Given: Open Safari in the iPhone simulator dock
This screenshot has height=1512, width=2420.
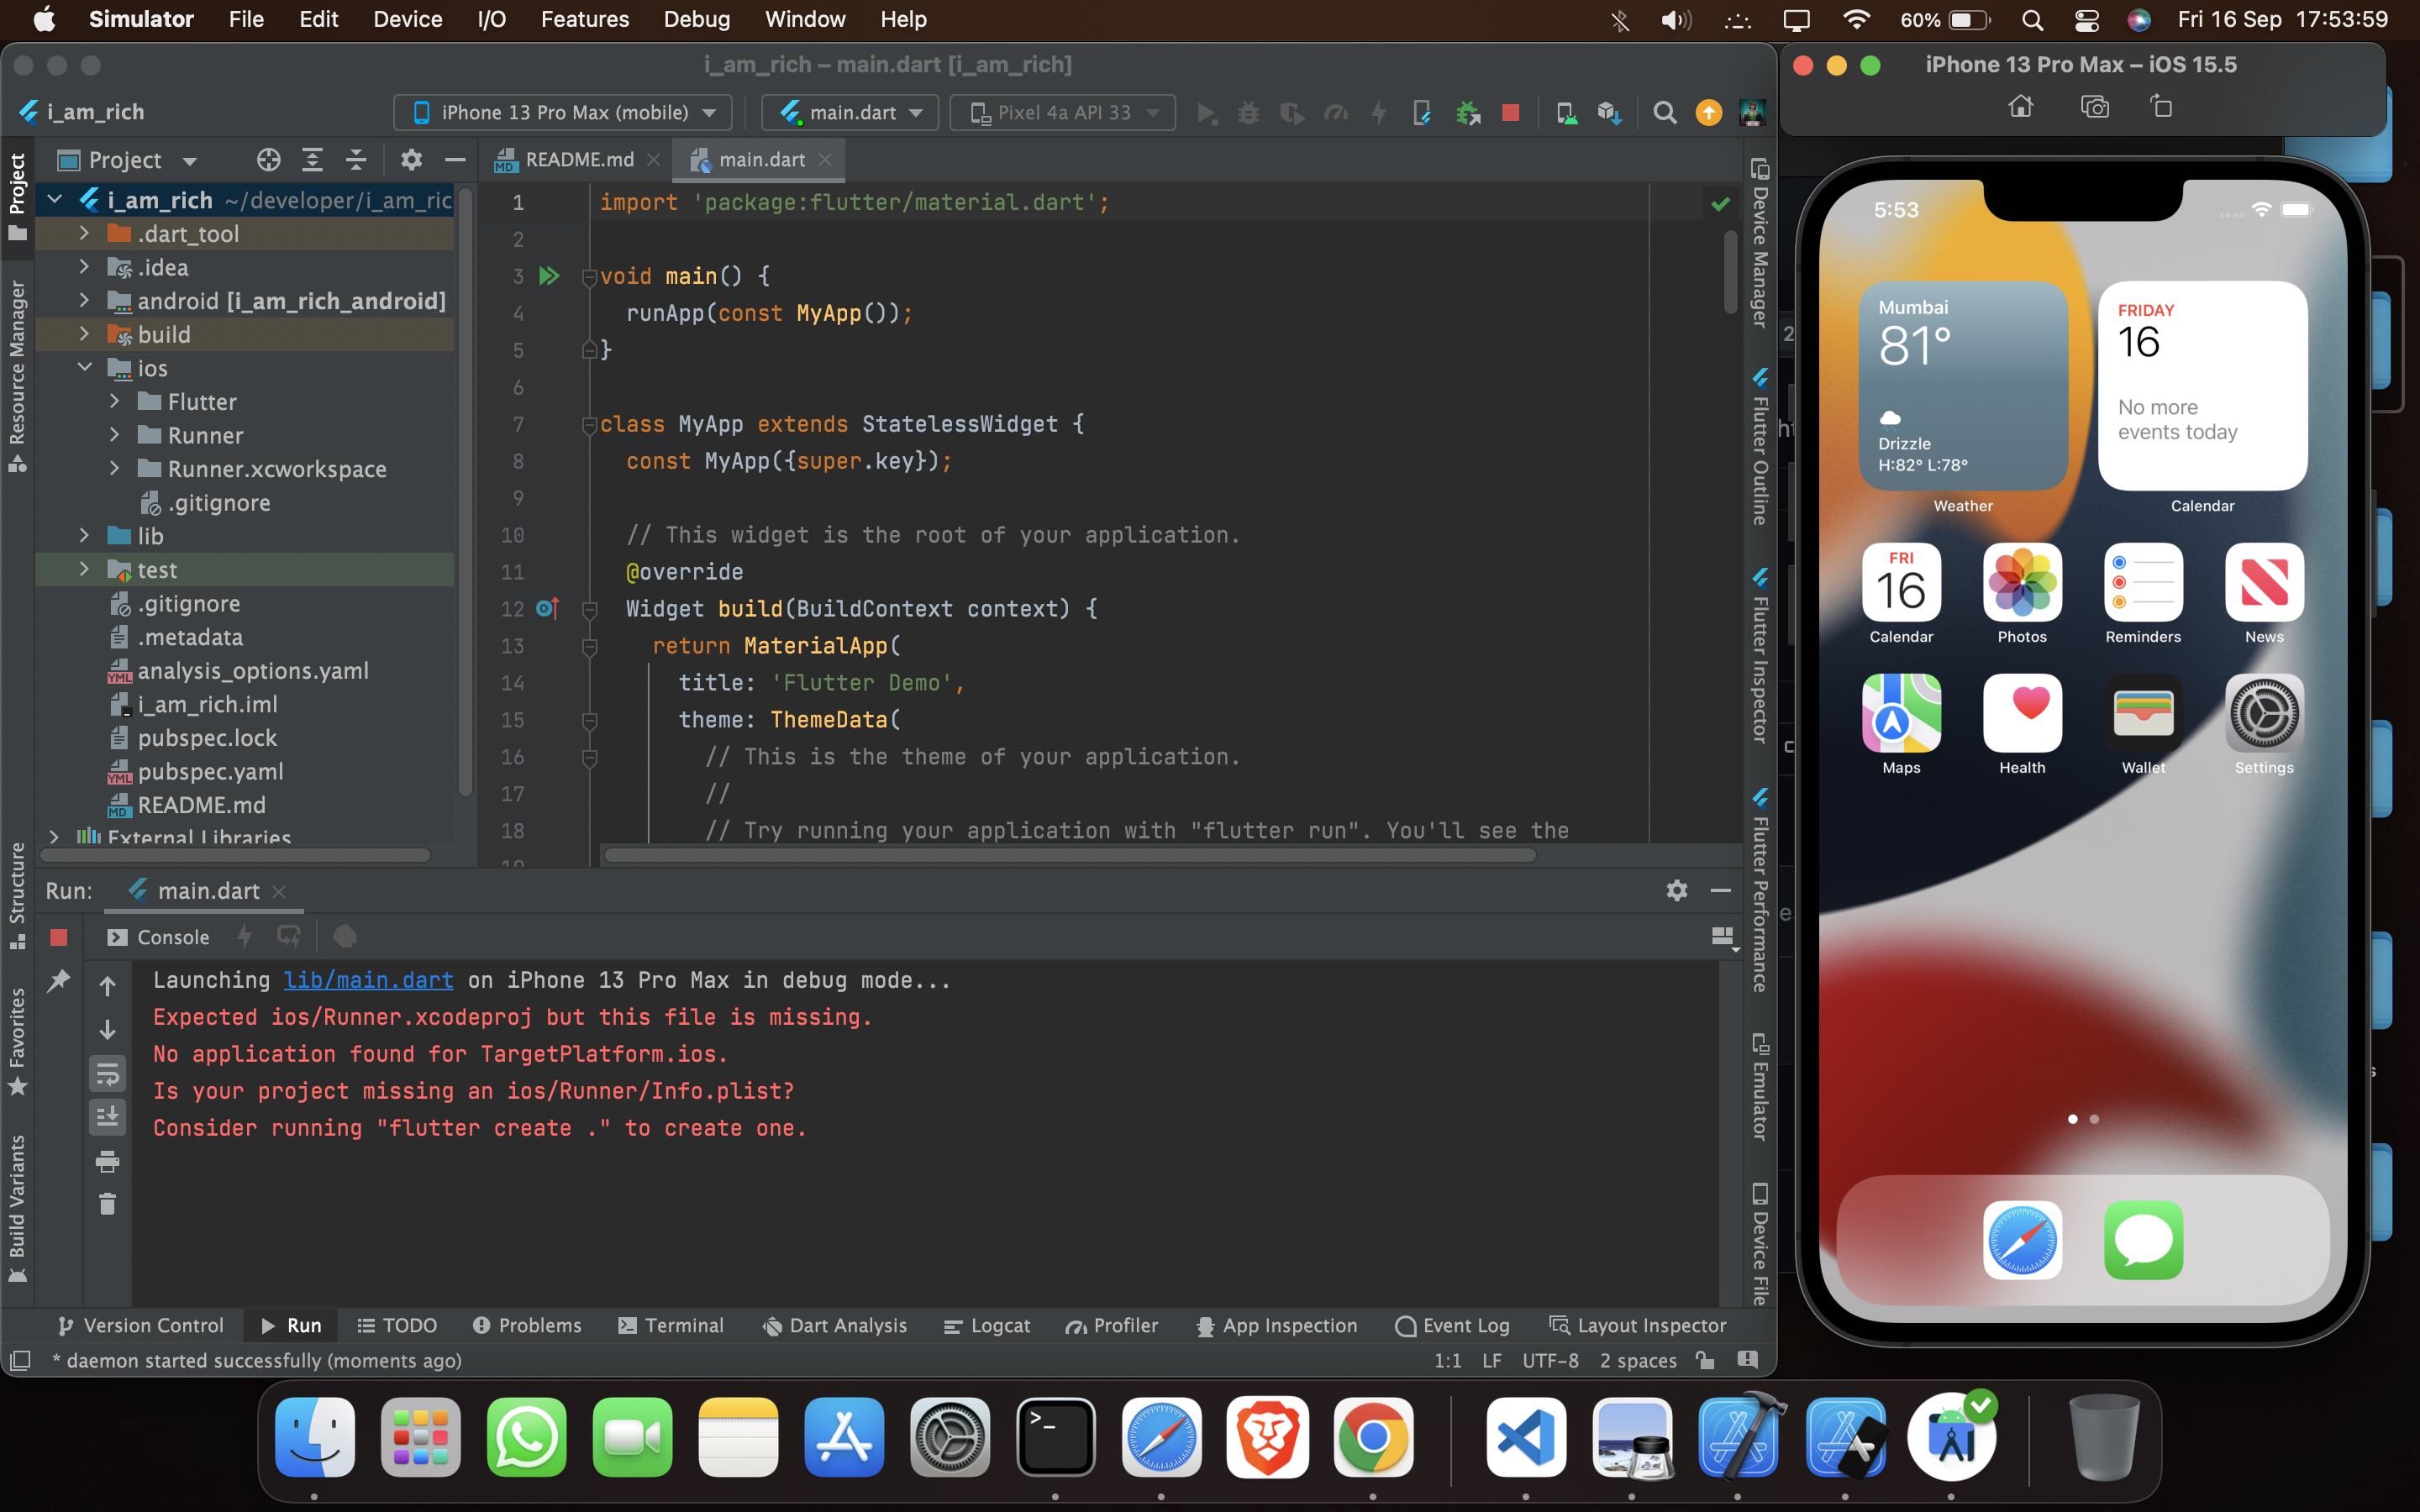Looking at the screenshot, I should coord(2022,1240).
